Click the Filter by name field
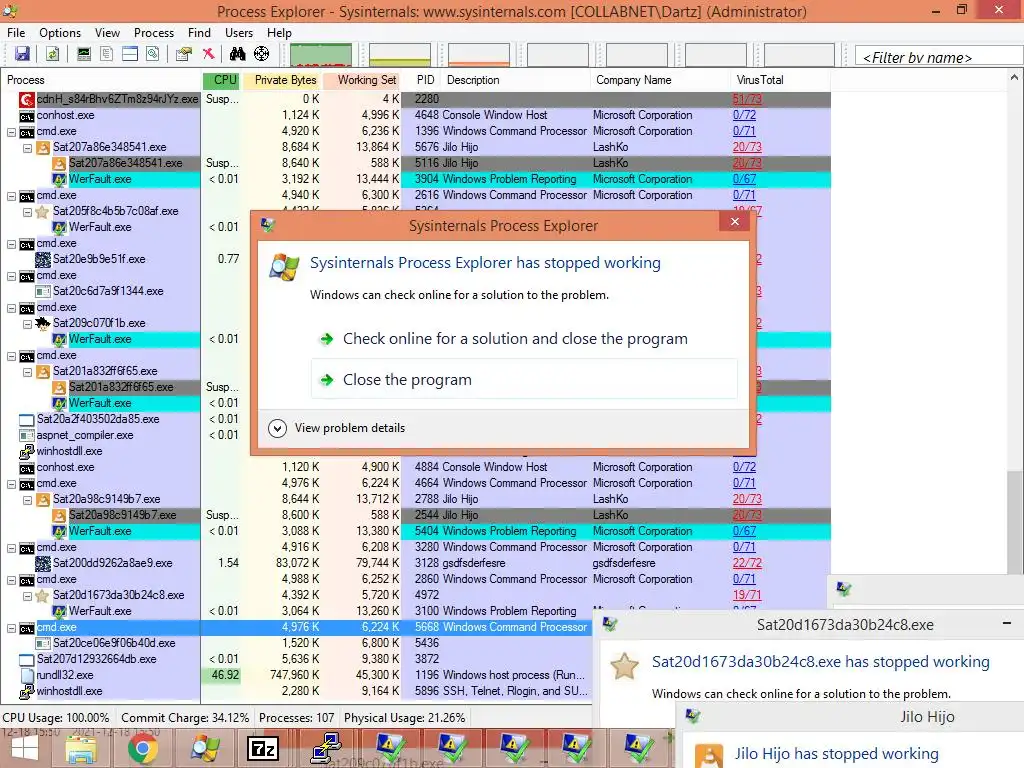1024x768 pixels. (x=939, y=57)
